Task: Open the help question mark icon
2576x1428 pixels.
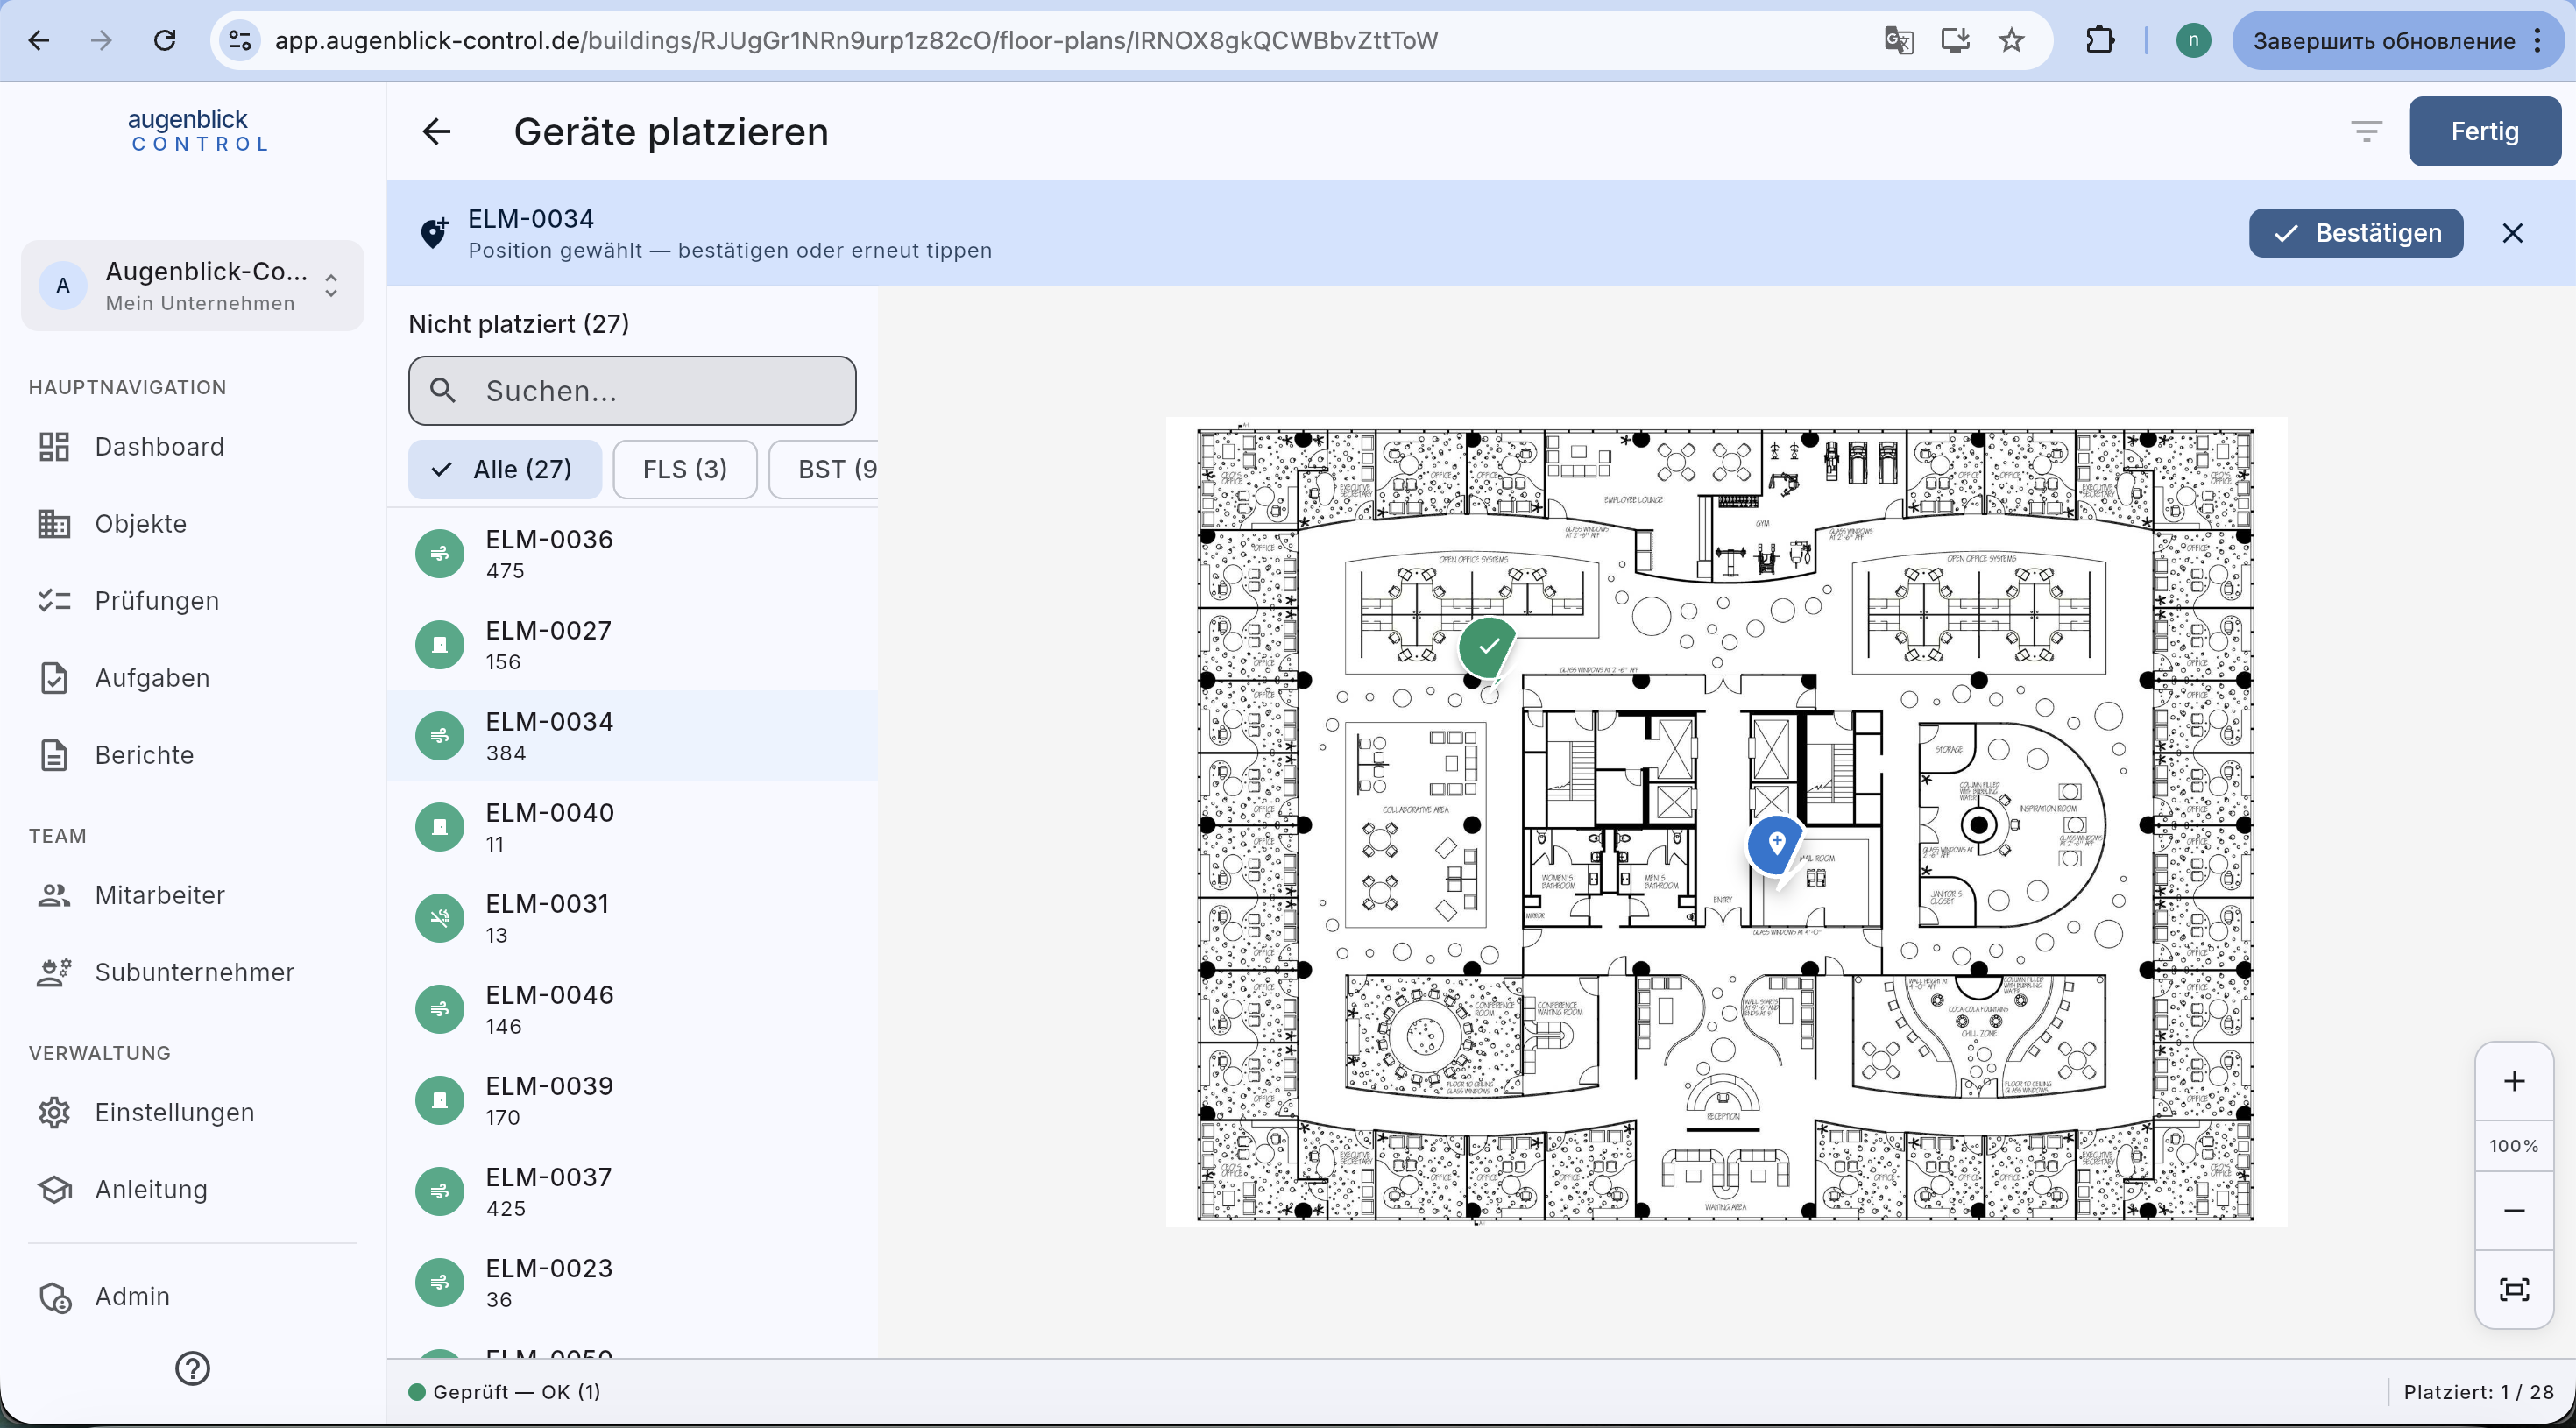Action: pyautogui.click(x=192, y=1368)
